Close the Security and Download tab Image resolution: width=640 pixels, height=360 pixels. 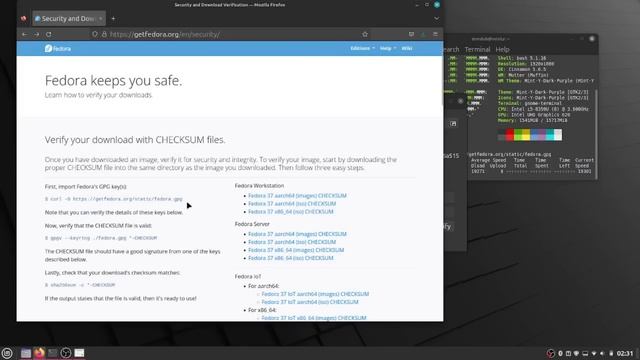coord(100,18)
